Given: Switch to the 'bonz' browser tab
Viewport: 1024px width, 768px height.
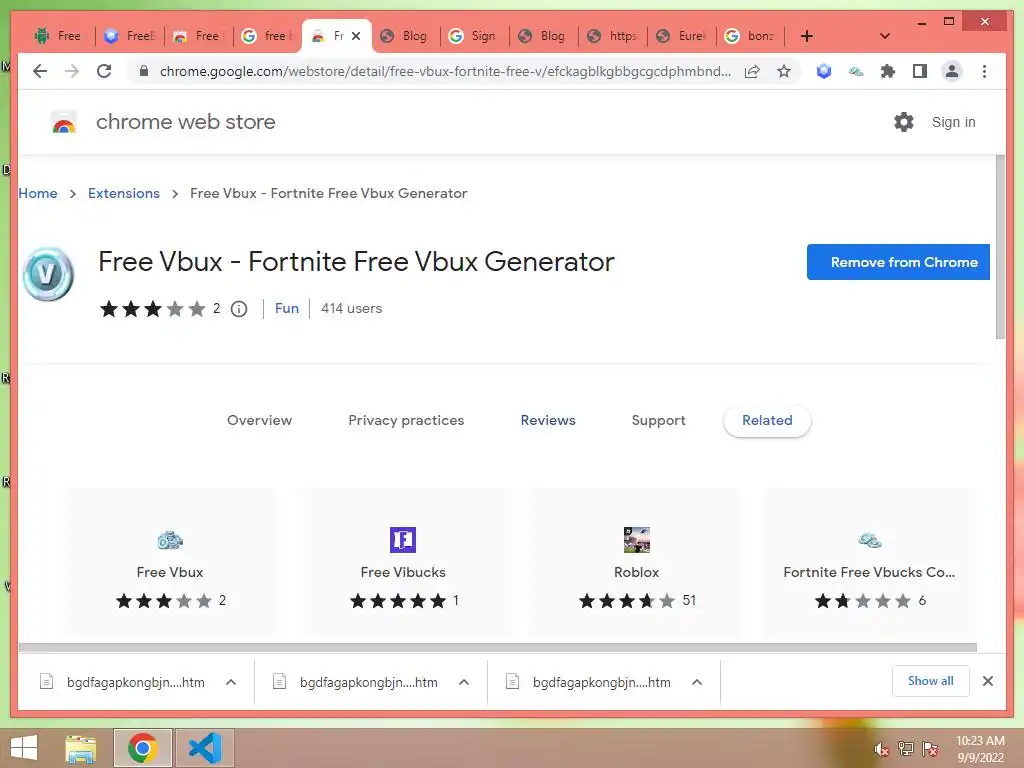Looking at the screenshot, I should (x=750, y=36).
